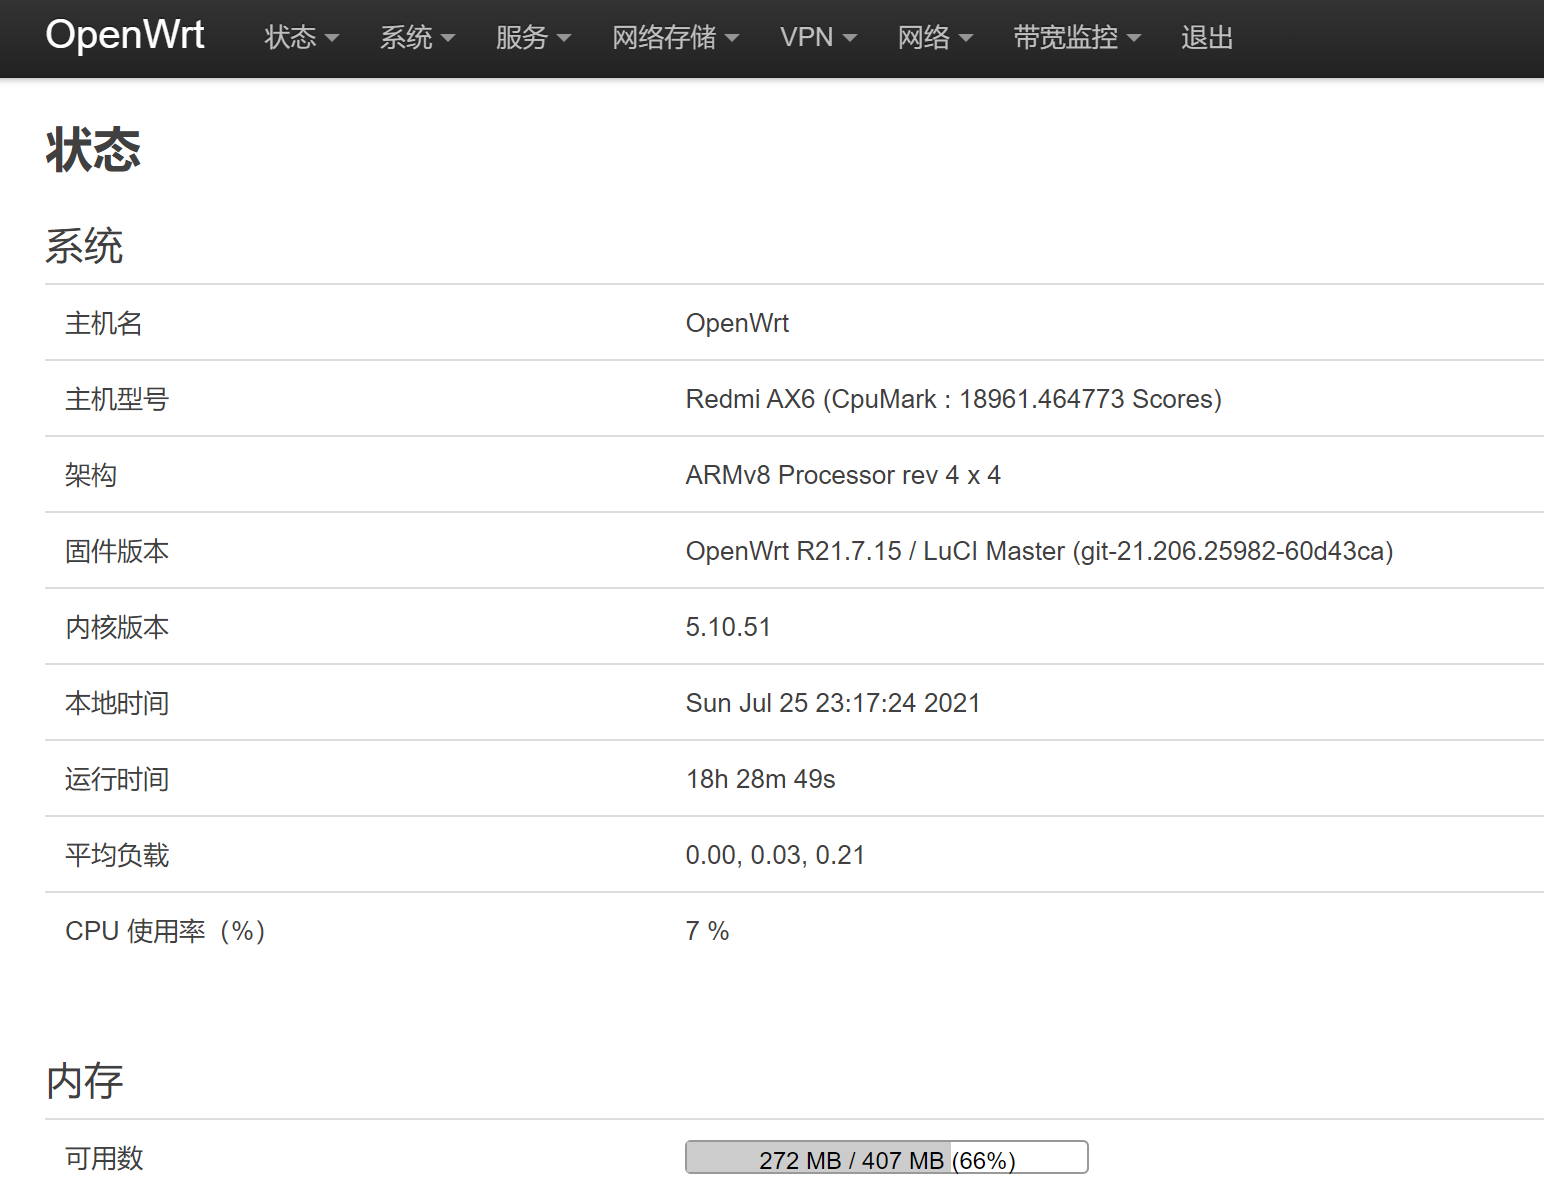This screenshot has width=1544, height=1189.
Task: Open the 服务 (Services) menu
Action: tap(522, 37)
